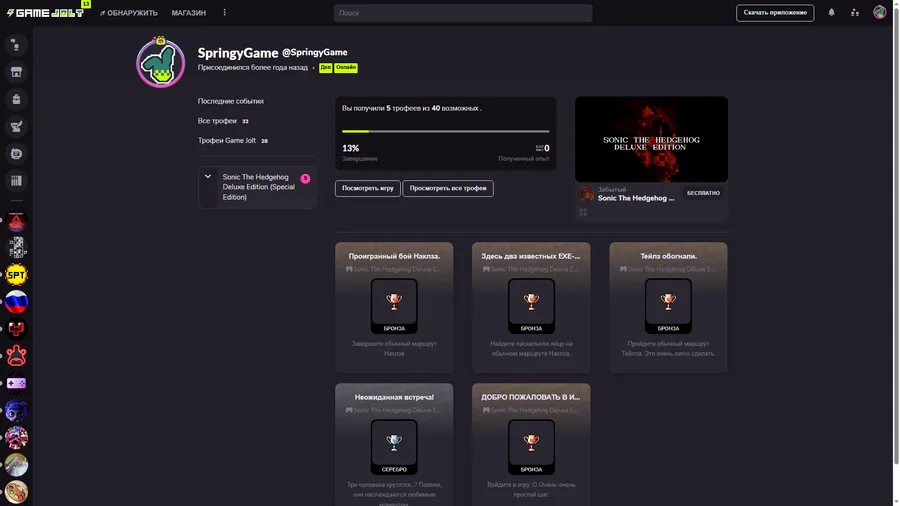Click the trophy in 'ДОБРО ПОЖАЛОВАТЬ В И...' card
900x506 pixels.
pyautogui.click(x=531, y=443)
